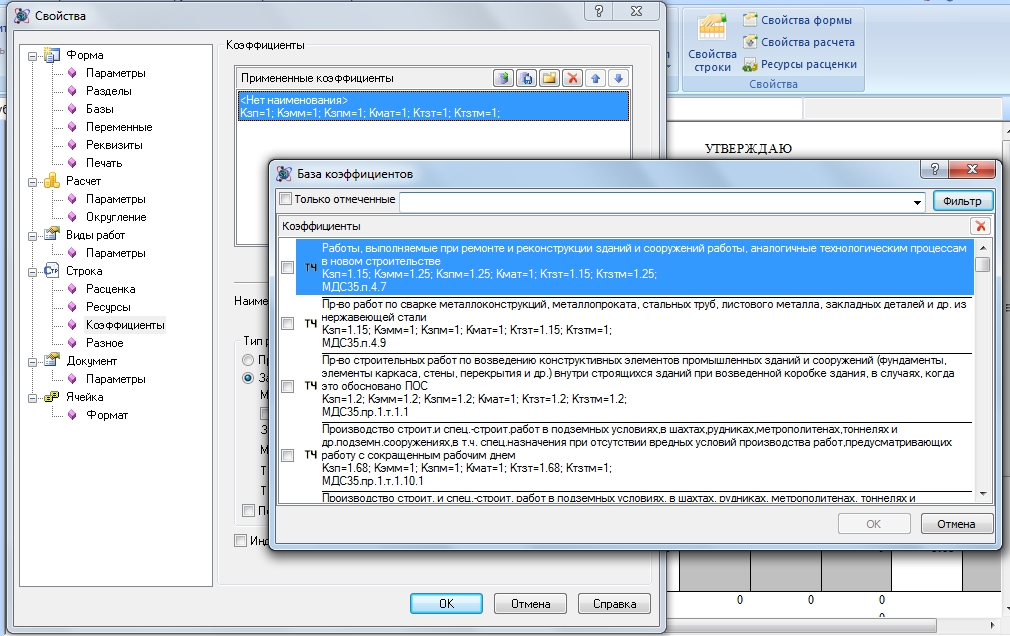The width and height of the screenshot is (1010, 636).
Task: Open Ресурсы расценки in the ribbon
Action: point(799,64)
